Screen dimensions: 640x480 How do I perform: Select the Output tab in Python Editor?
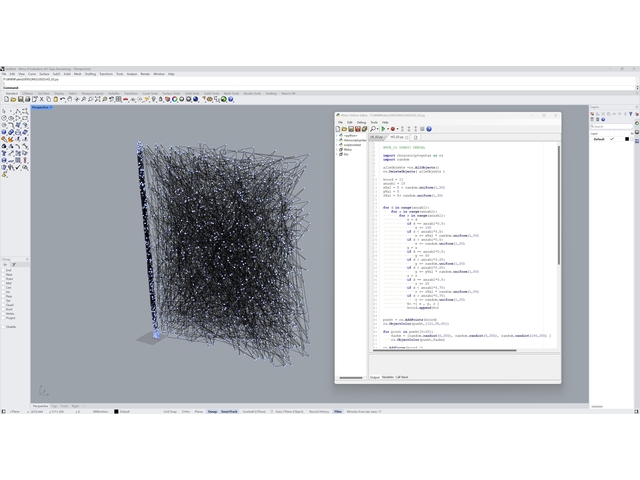point(375,377)
